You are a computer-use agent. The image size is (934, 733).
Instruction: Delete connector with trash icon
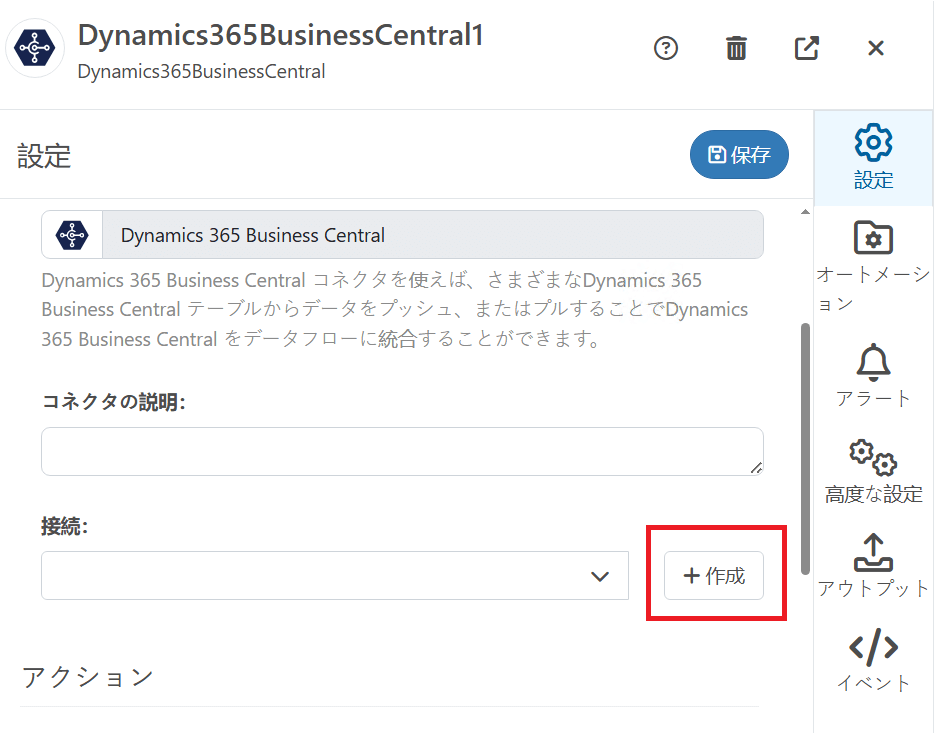click(736, 48)
